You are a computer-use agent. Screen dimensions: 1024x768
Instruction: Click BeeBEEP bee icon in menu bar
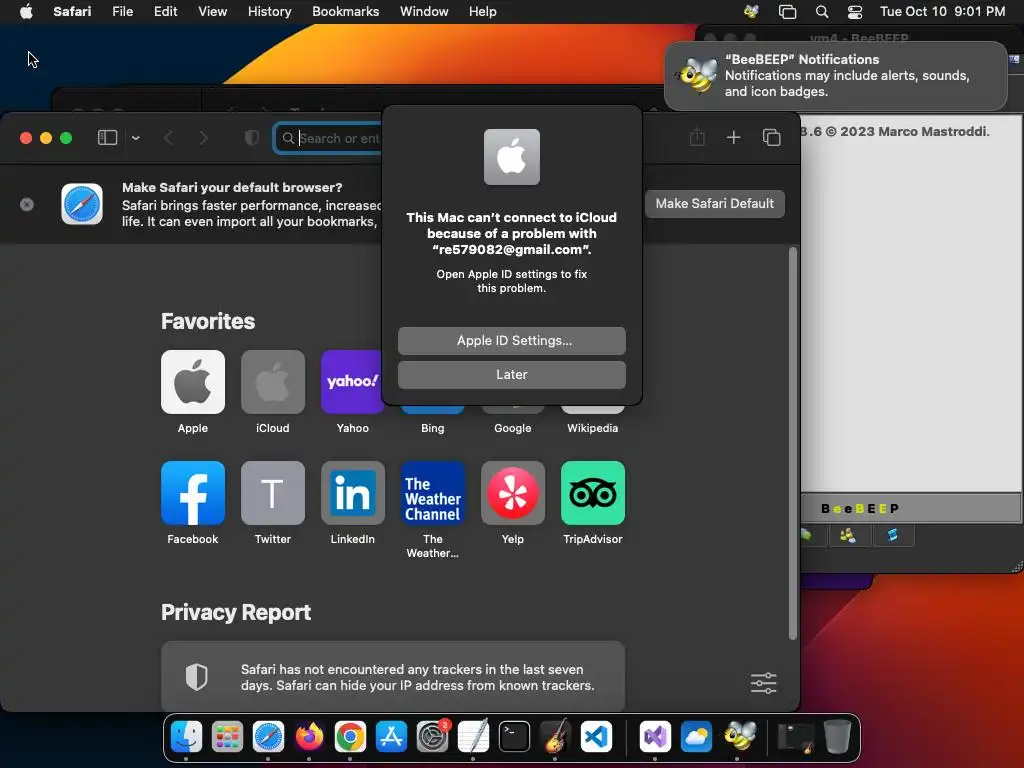(x=752, y=11)
